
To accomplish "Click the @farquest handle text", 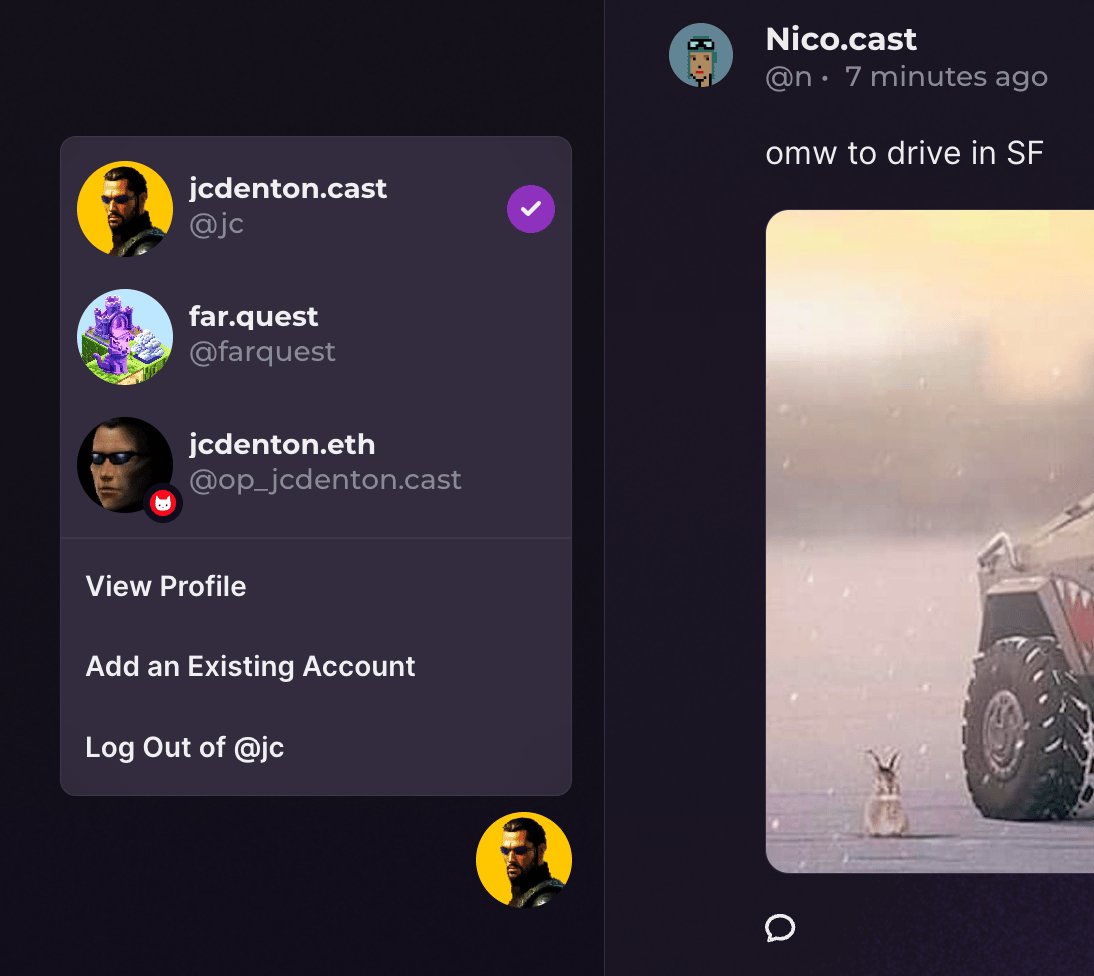I will [262, 352].
